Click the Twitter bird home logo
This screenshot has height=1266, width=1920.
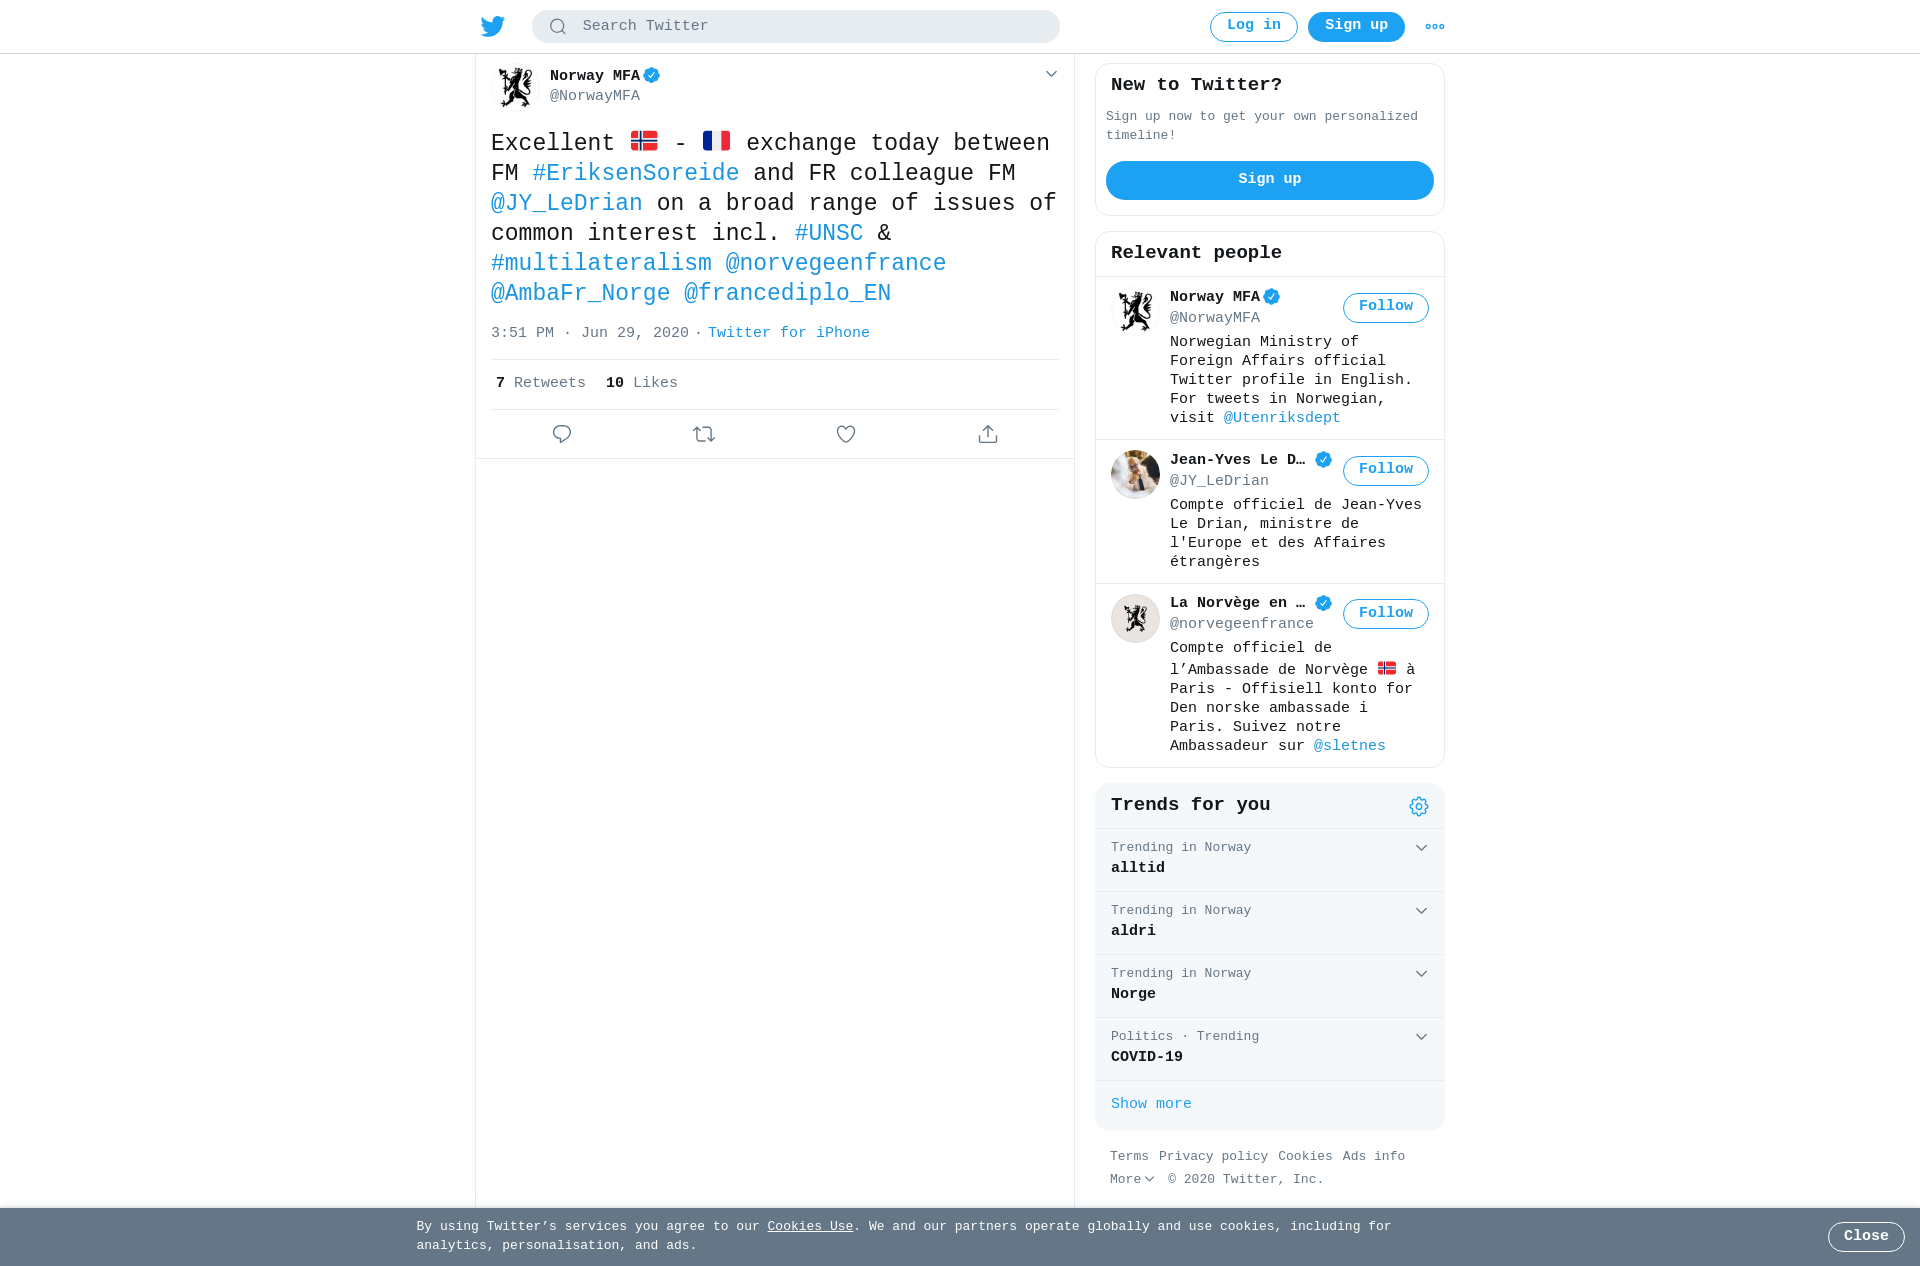click(493, 26)
